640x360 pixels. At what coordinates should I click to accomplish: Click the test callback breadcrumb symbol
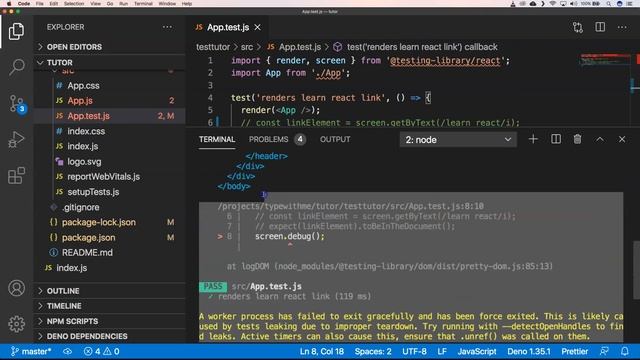(416, 47)
